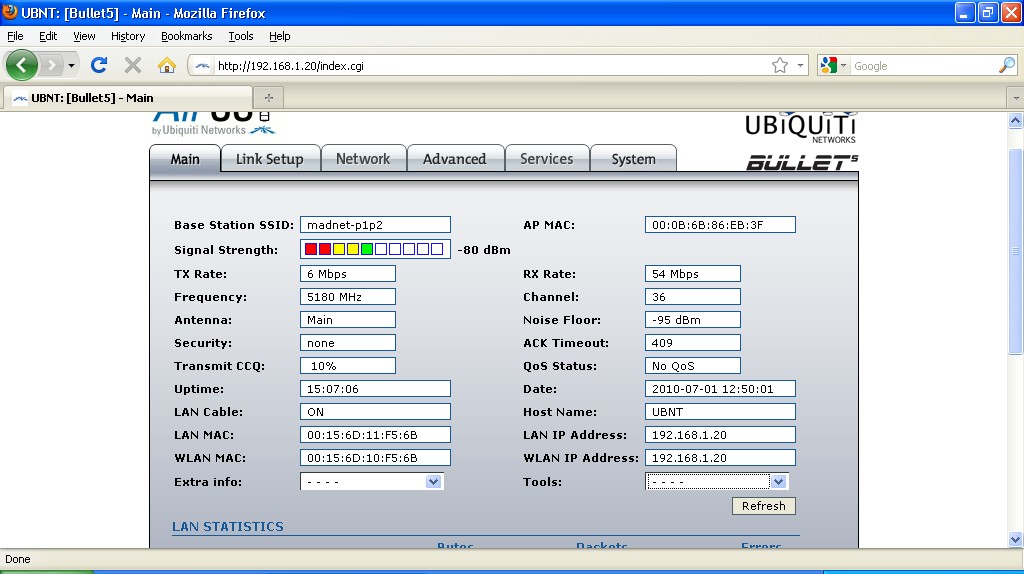The width and height of the screenshot is (1024, 574).
Task: Open the Tools menu in menu bar
Action: (x=241, y=36)
